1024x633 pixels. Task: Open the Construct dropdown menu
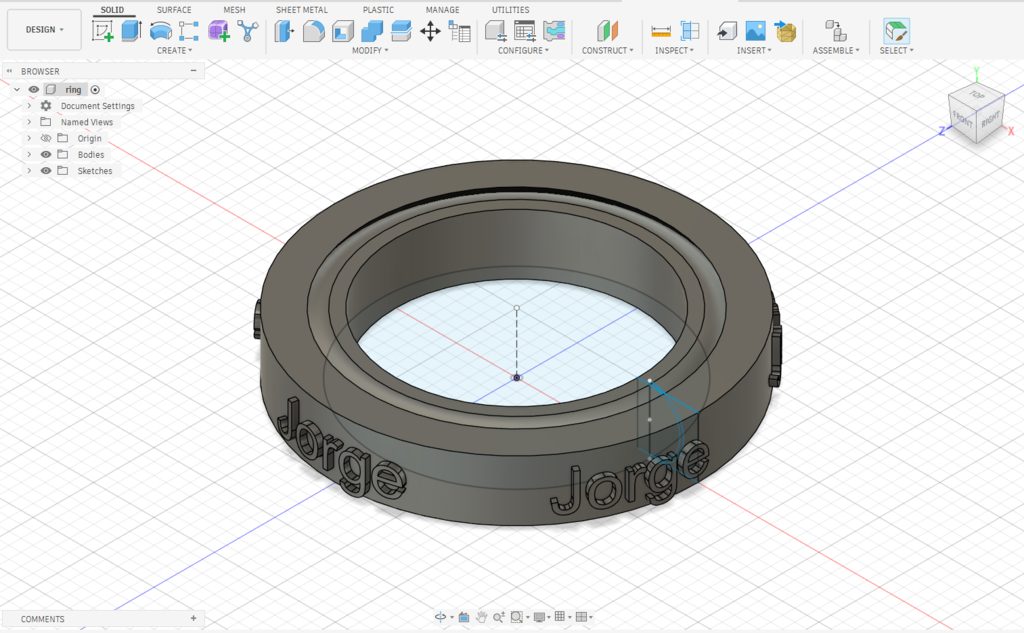[607, 50]
